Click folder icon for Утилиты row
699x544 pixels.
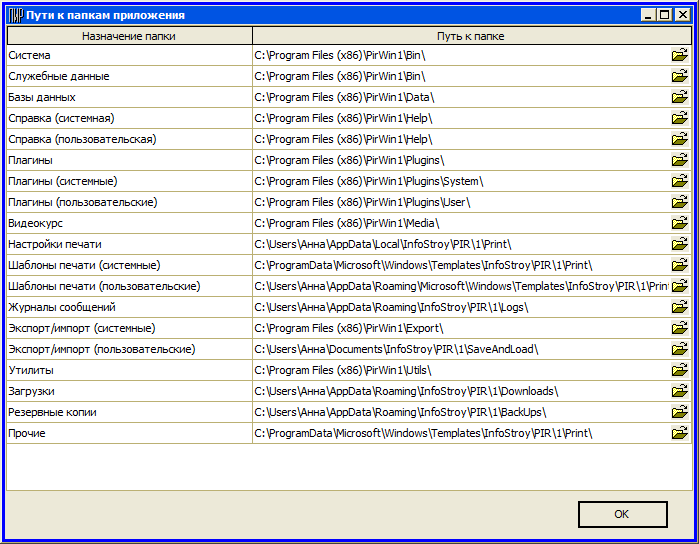680,370
